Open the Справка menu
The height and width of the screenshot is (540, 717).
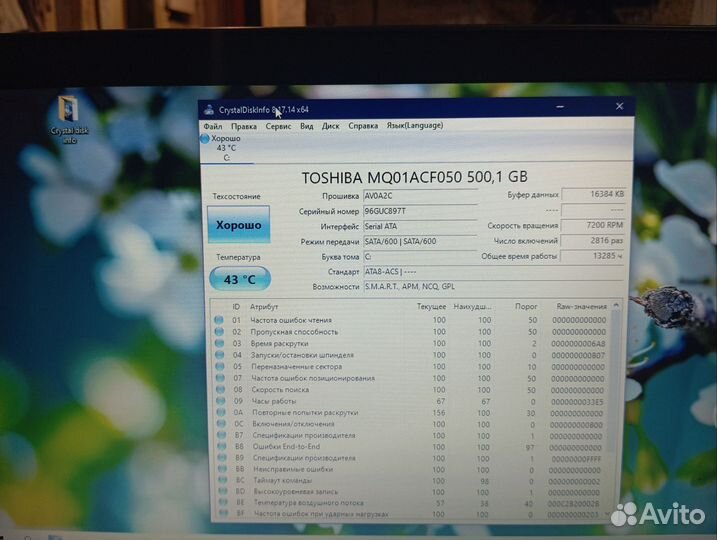tap(363, 126)
